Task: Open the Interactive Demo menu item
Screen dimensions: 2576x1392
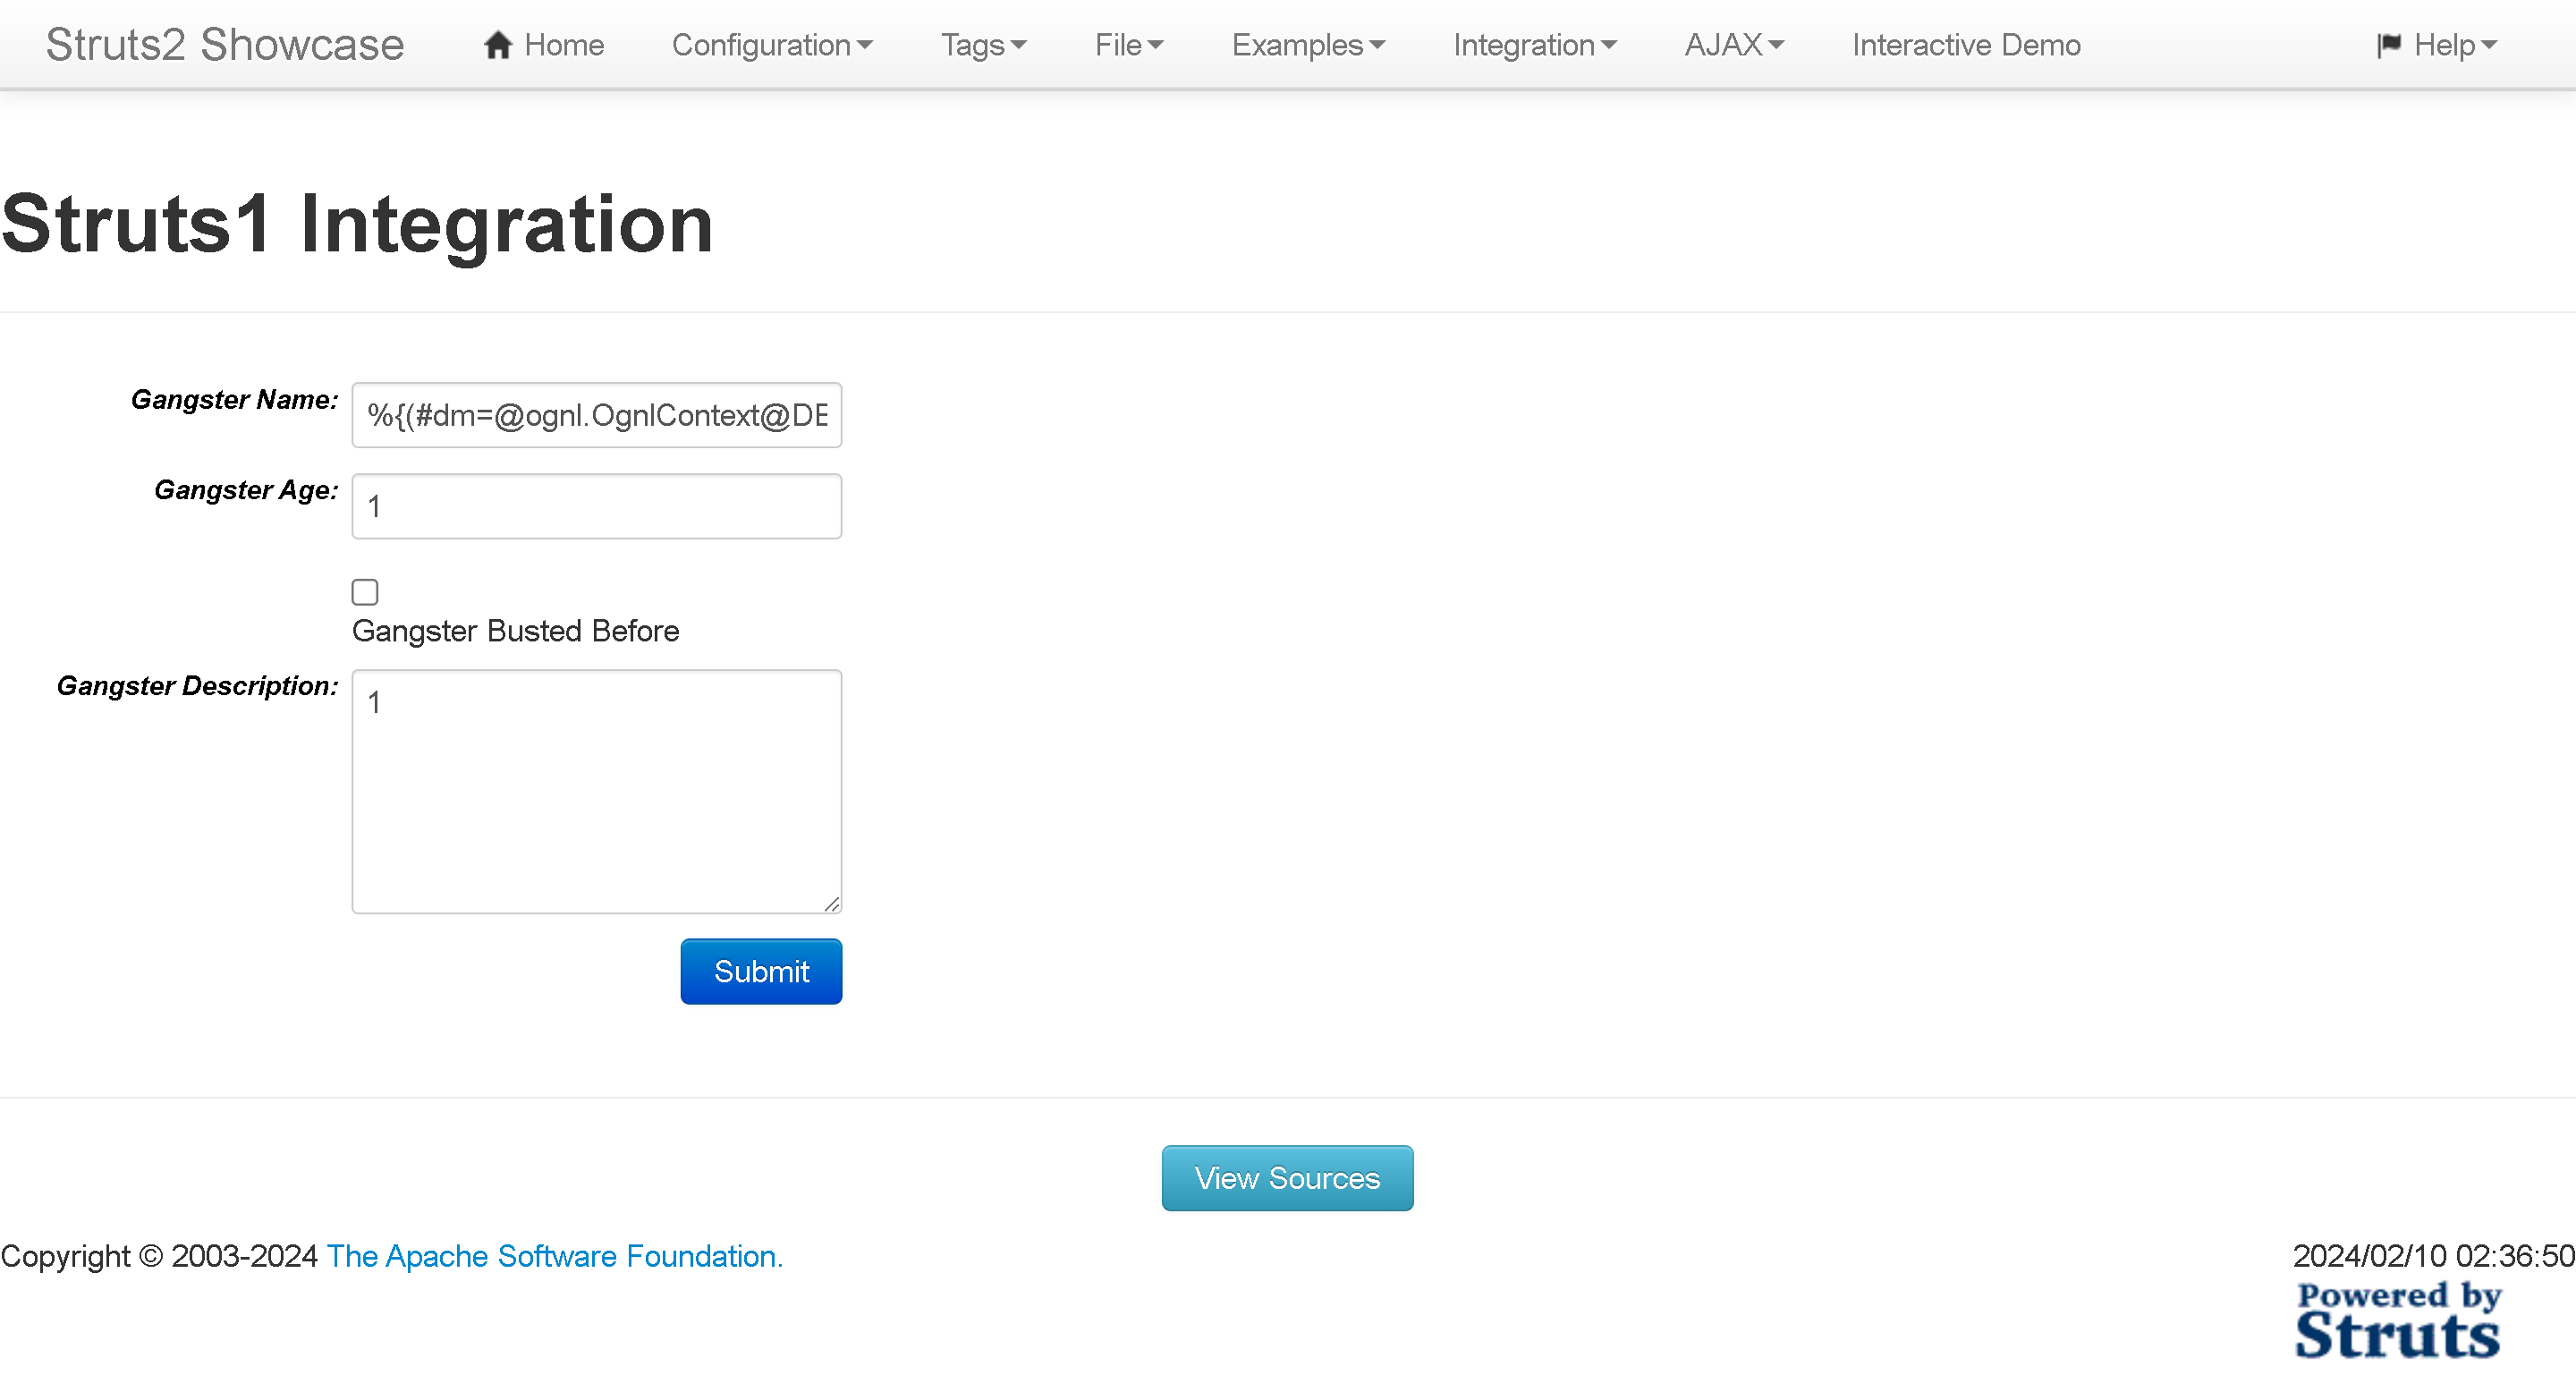Action: click(1965, 45)
